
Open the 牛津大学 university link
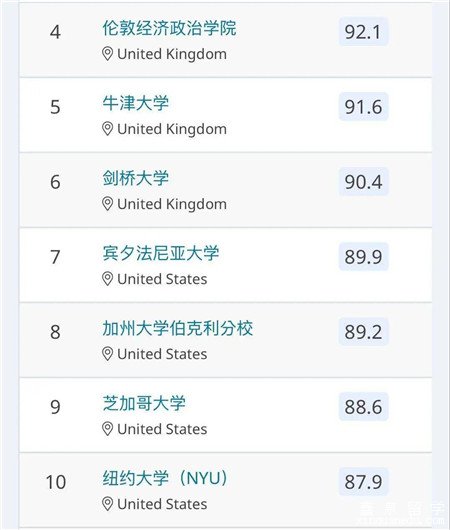136,103
